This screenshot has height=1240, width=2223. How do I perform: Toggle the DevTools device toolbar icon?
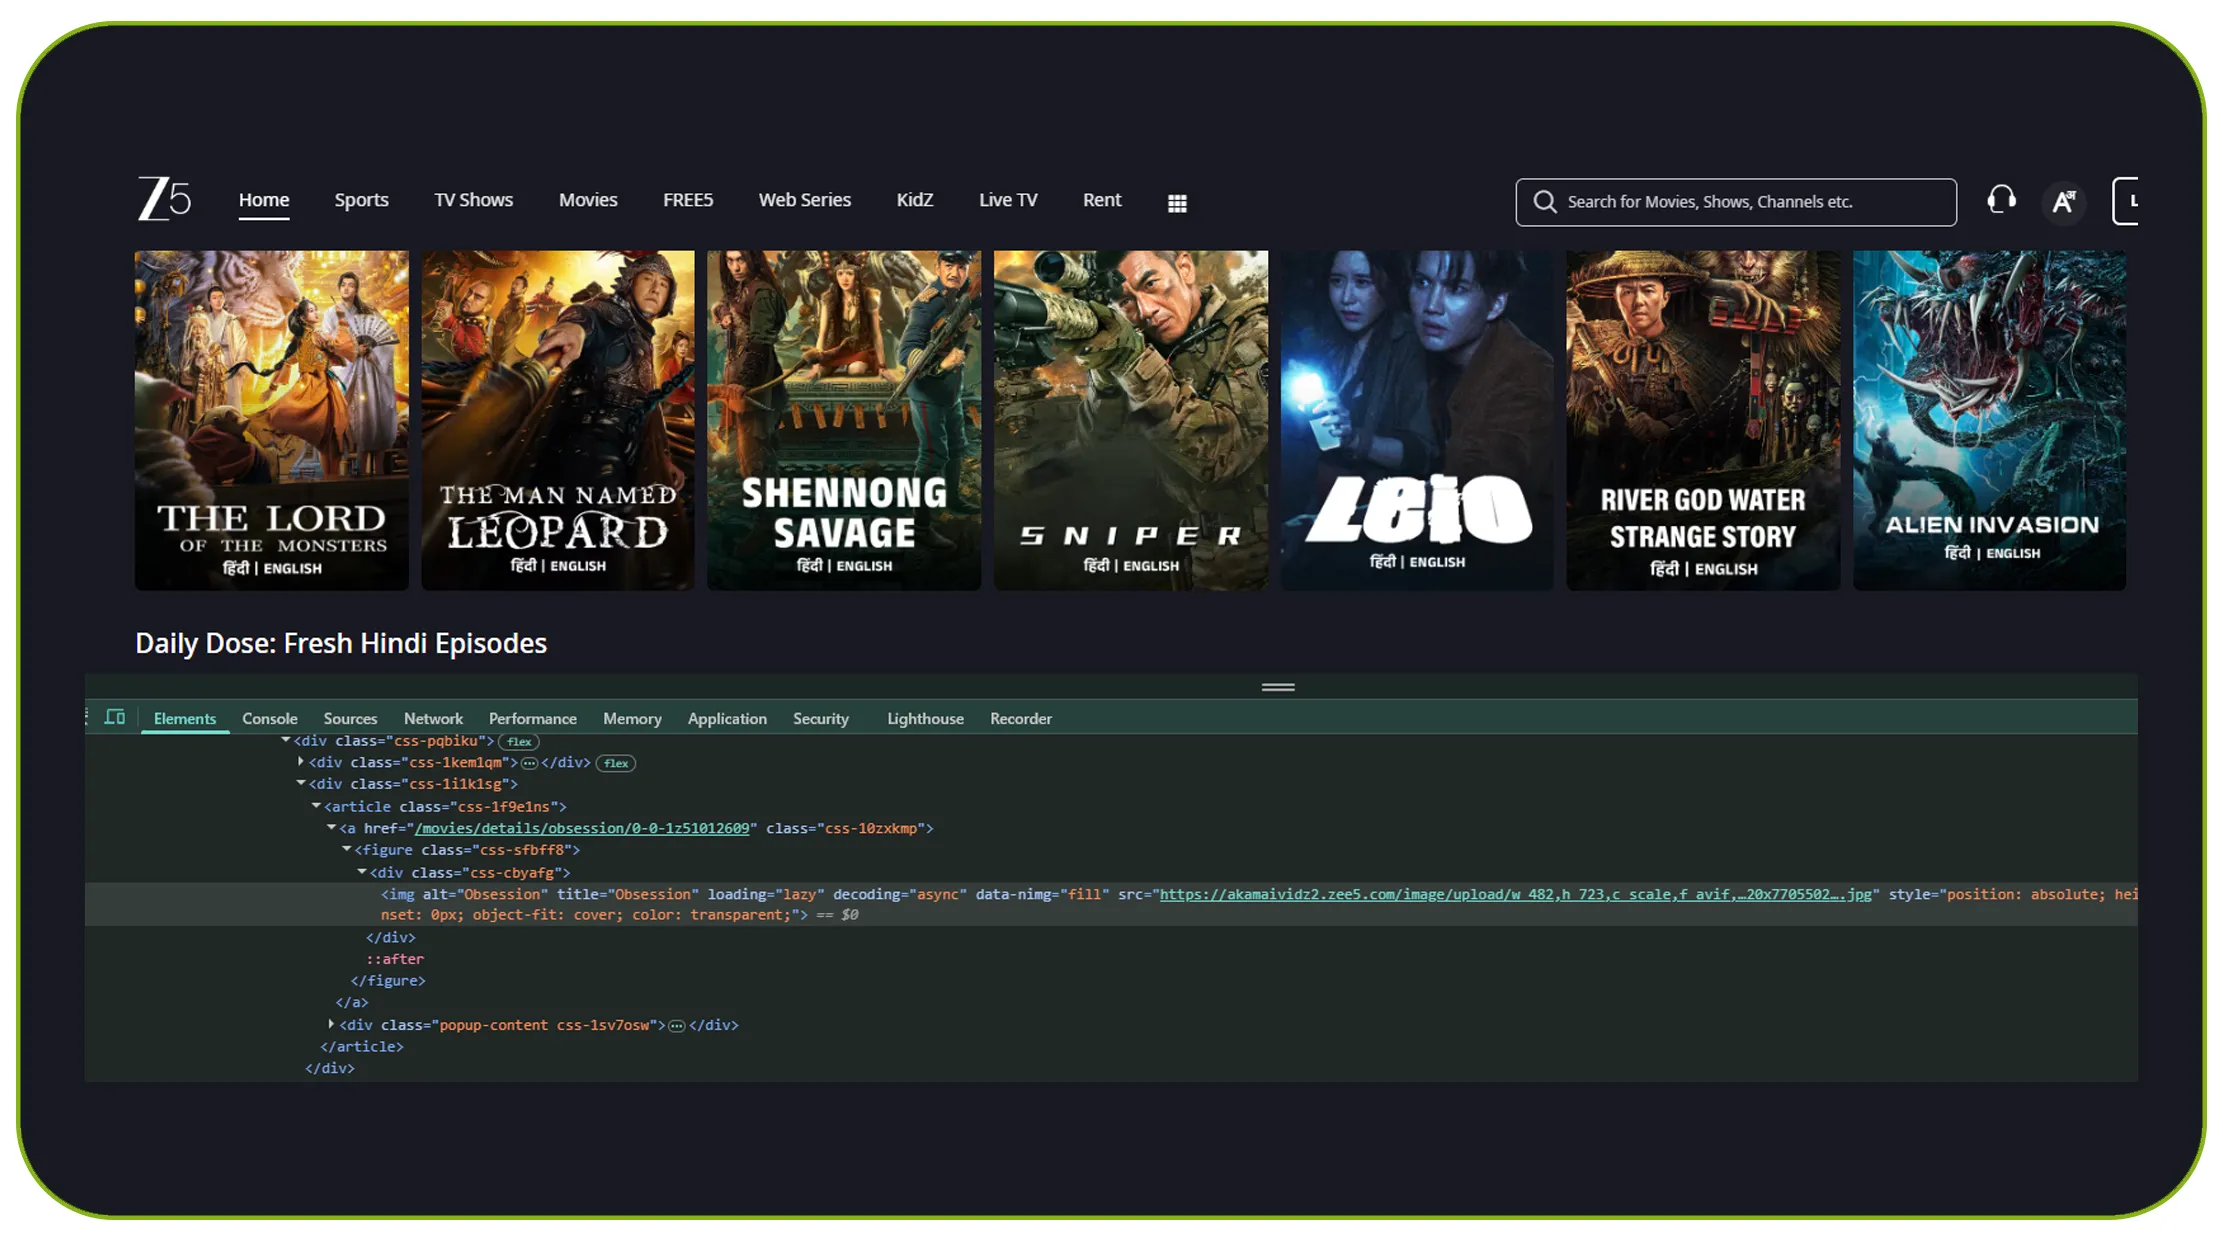(x=115, y=717)
